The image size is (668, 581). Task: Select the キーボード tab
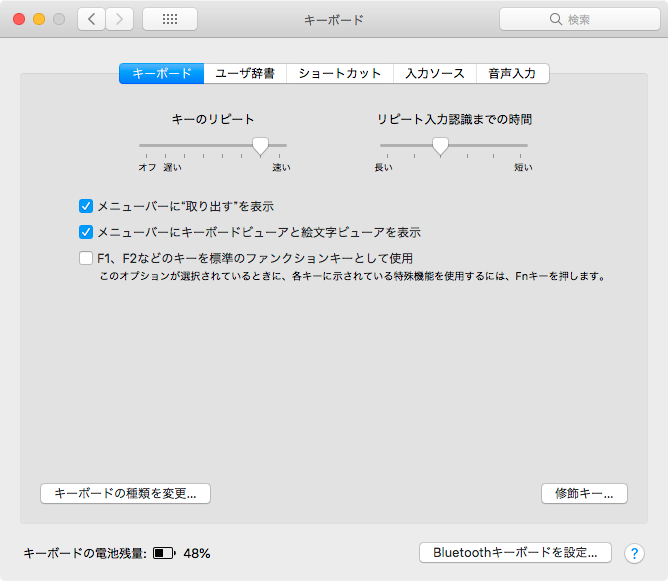pos(161,73)
